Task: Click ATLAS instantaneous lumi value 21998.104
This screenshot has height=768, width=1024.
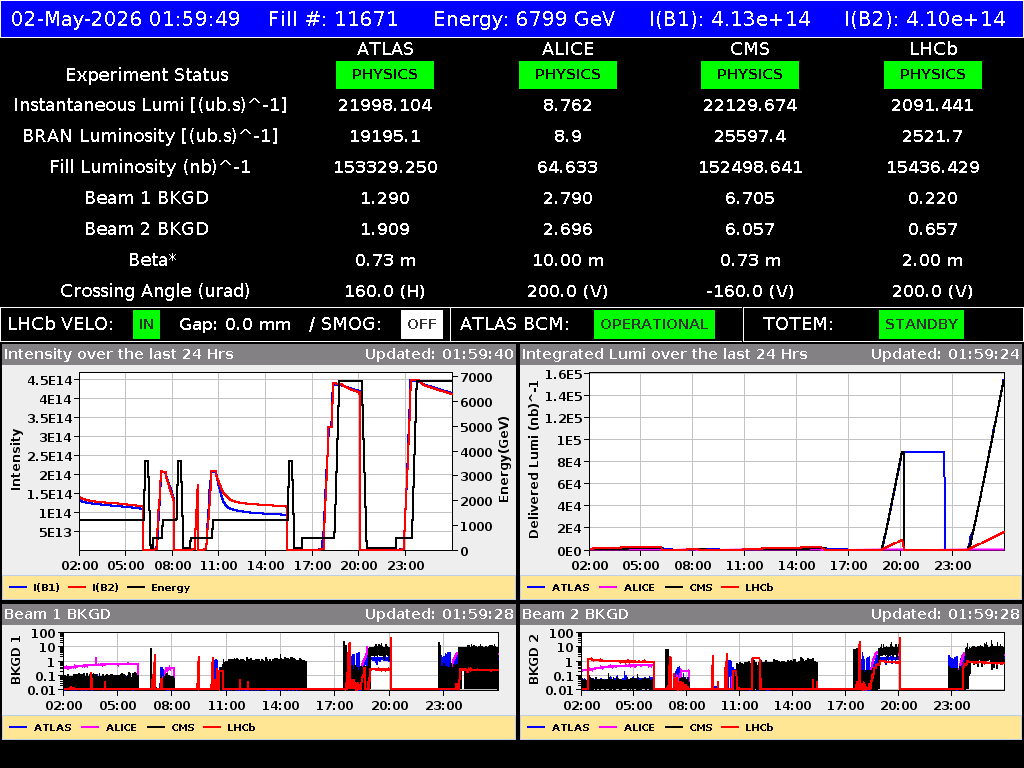Action: tap(385, 105)
